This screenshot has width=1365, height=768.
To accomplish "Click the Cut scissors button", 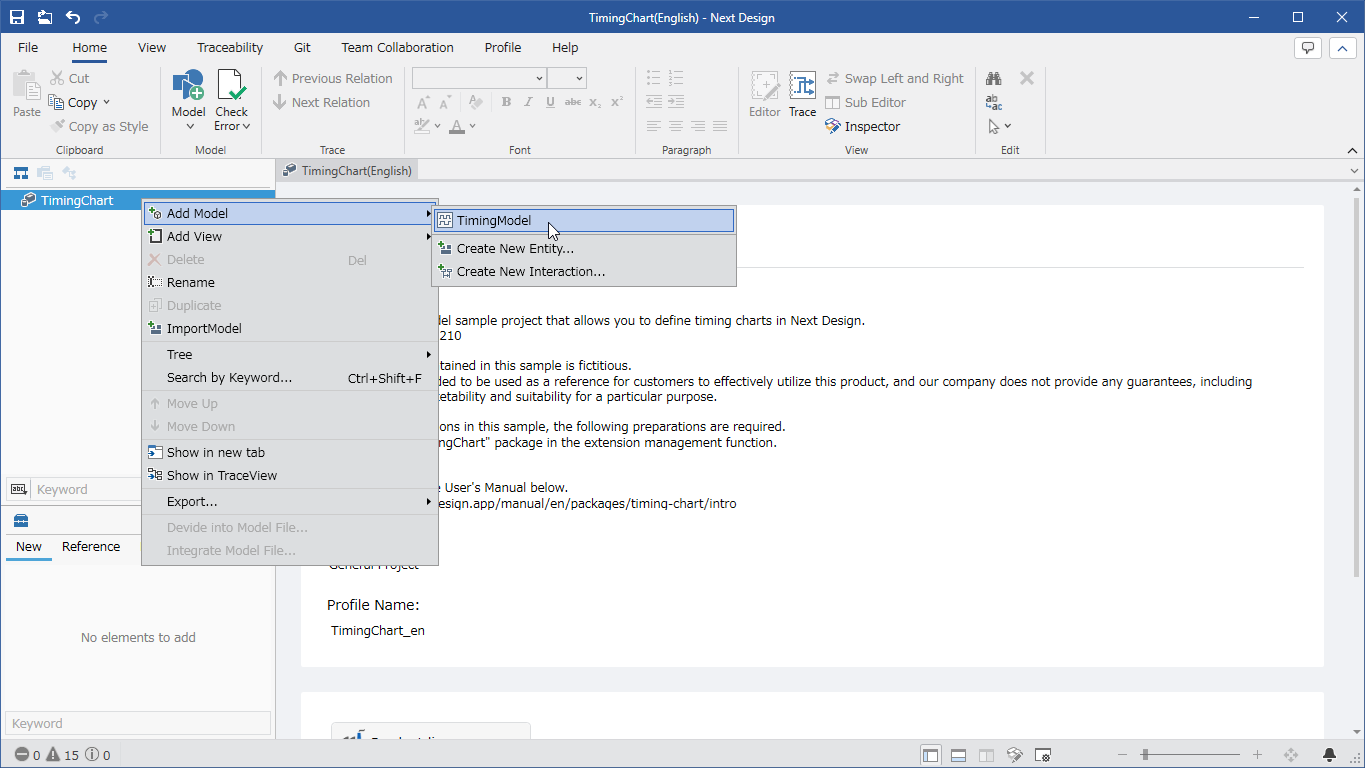I will 69,78.
